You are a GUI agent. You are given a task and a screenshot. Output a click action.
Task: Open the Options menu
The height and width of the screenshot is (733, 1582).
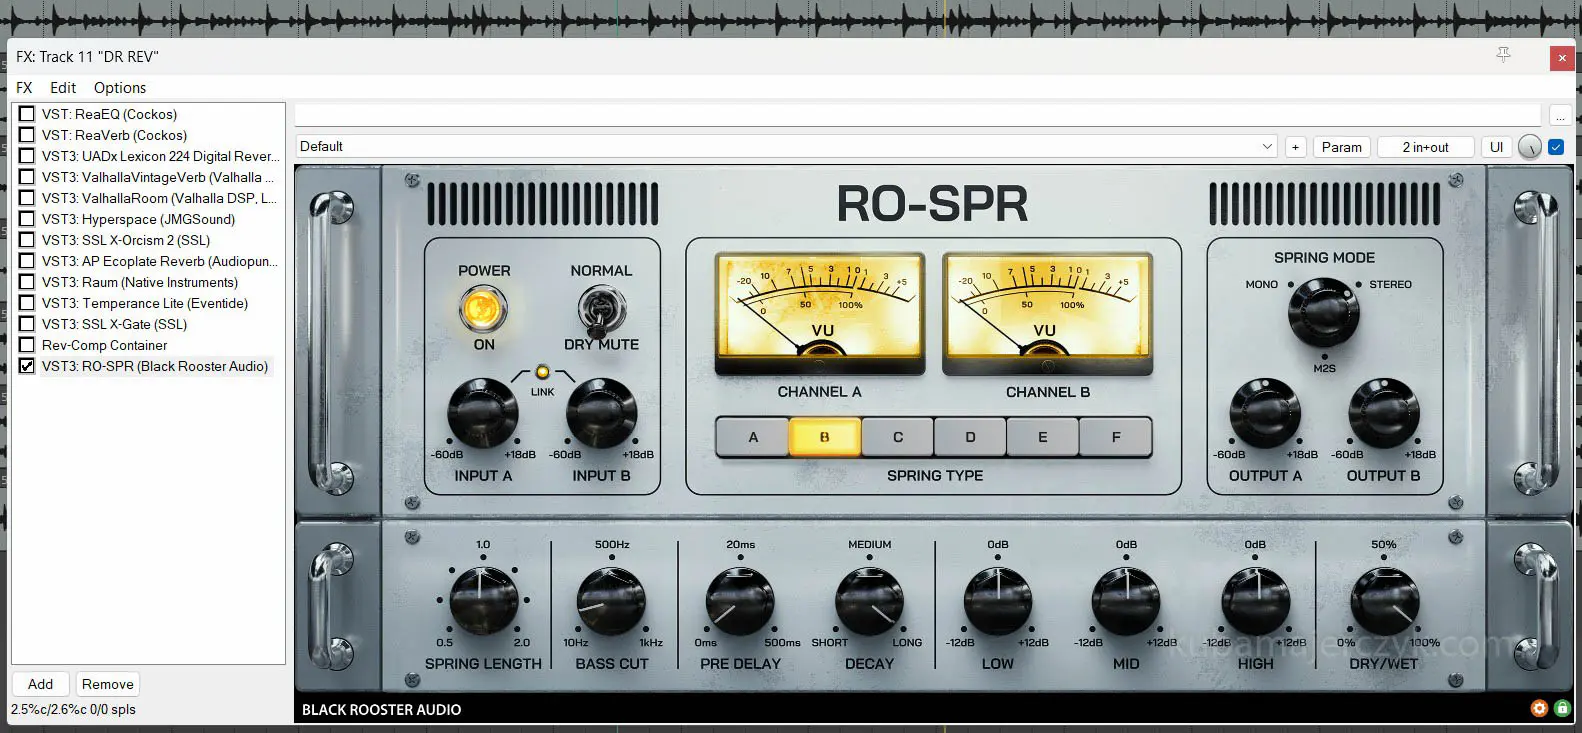(x=120, y=88)
